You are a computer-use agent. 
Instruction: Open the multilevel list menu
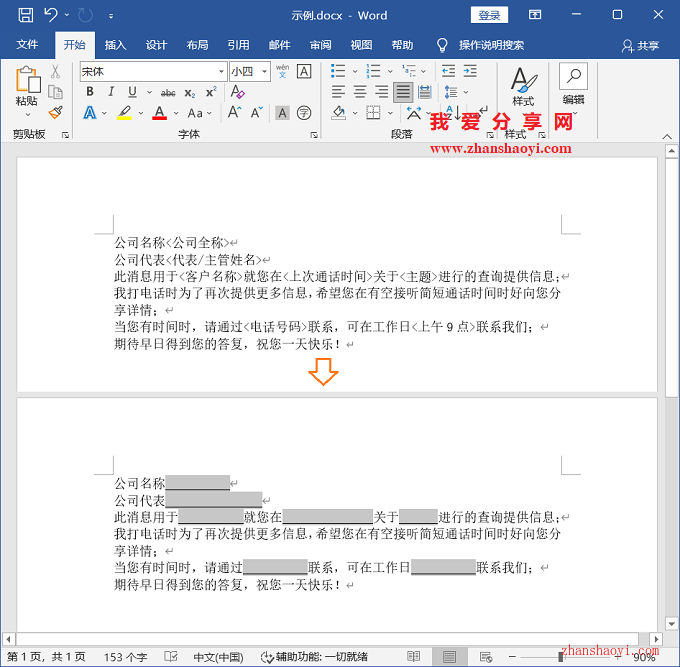(409, 71)
